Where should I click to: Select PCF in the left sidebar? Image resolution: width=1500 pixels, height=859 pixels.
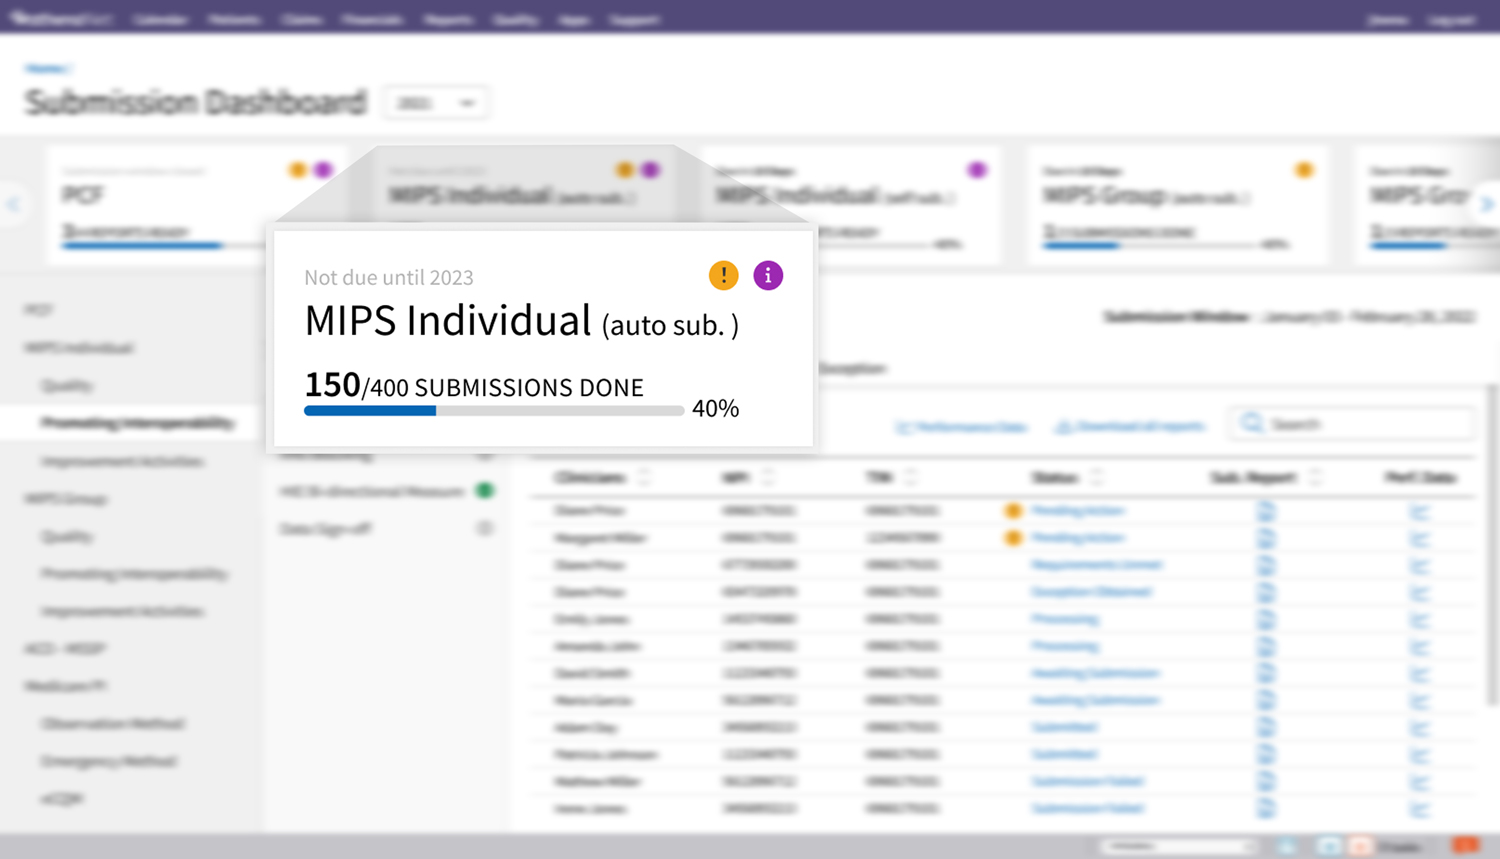pos(38,310)
